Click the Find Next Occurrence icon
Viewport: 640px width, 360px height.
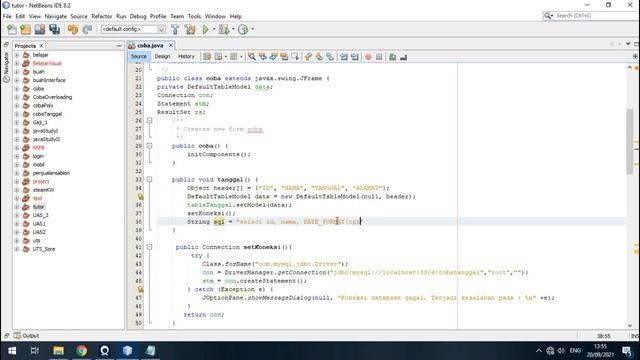pyautogui.click(x=273, y=57)
